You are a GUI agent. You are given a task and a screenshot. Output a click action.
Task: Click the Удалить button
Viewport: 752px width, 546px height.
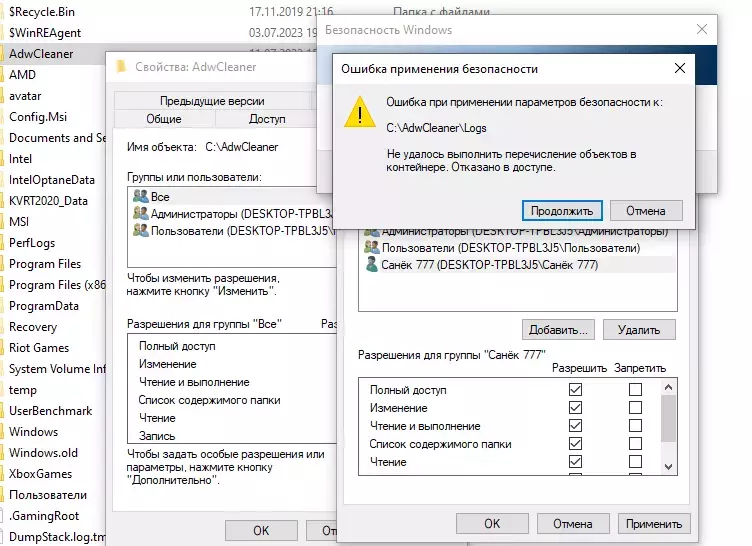[639, 330]
